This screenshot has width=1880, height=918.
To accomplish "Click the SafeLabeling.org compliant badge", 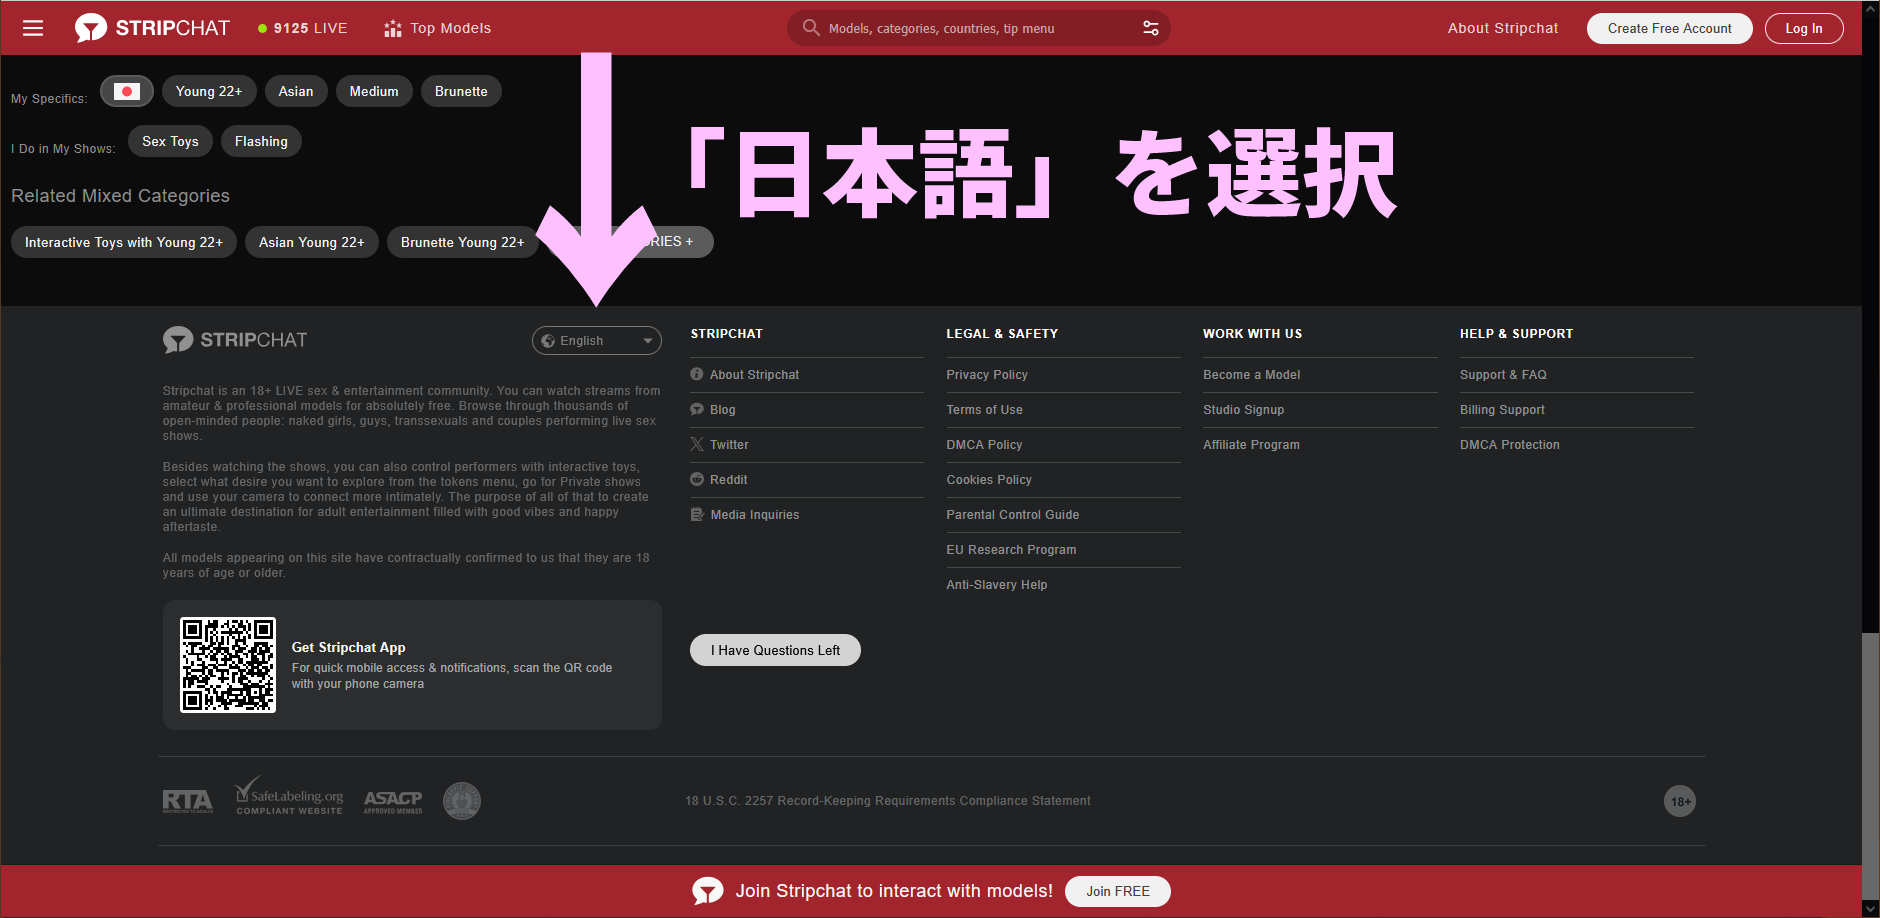I will (289, 797).
